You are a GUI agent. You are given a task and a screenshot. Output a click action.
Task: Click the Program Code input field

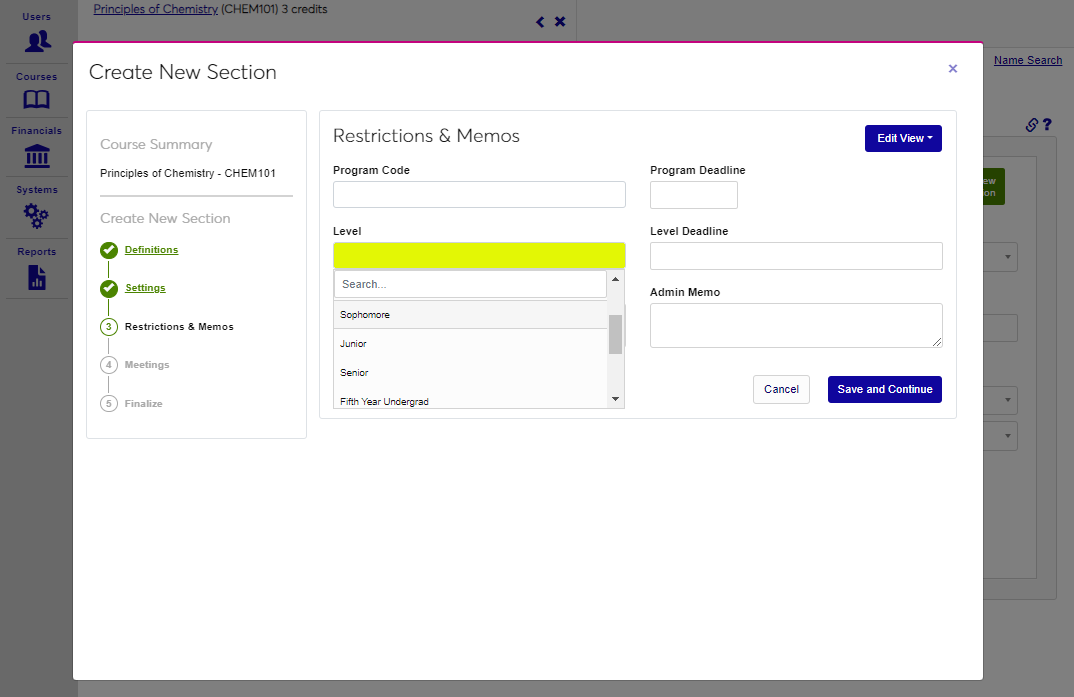pos(479,195)
